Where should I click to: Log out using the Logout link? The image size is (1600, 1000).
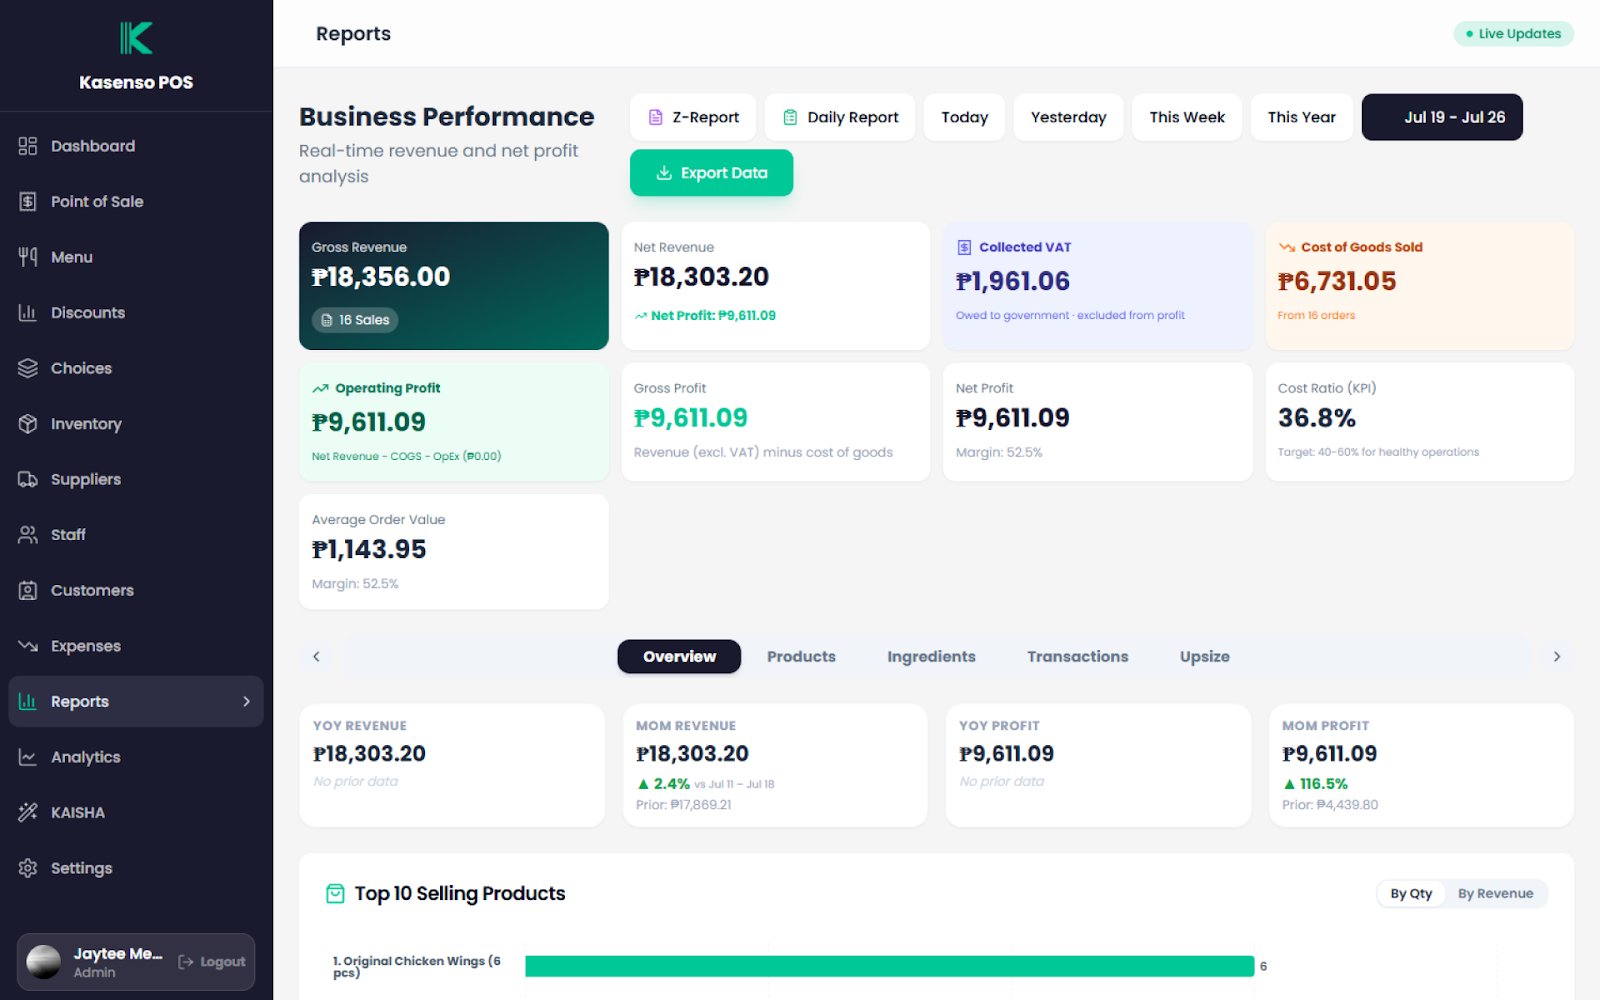[x=212, y=962]
